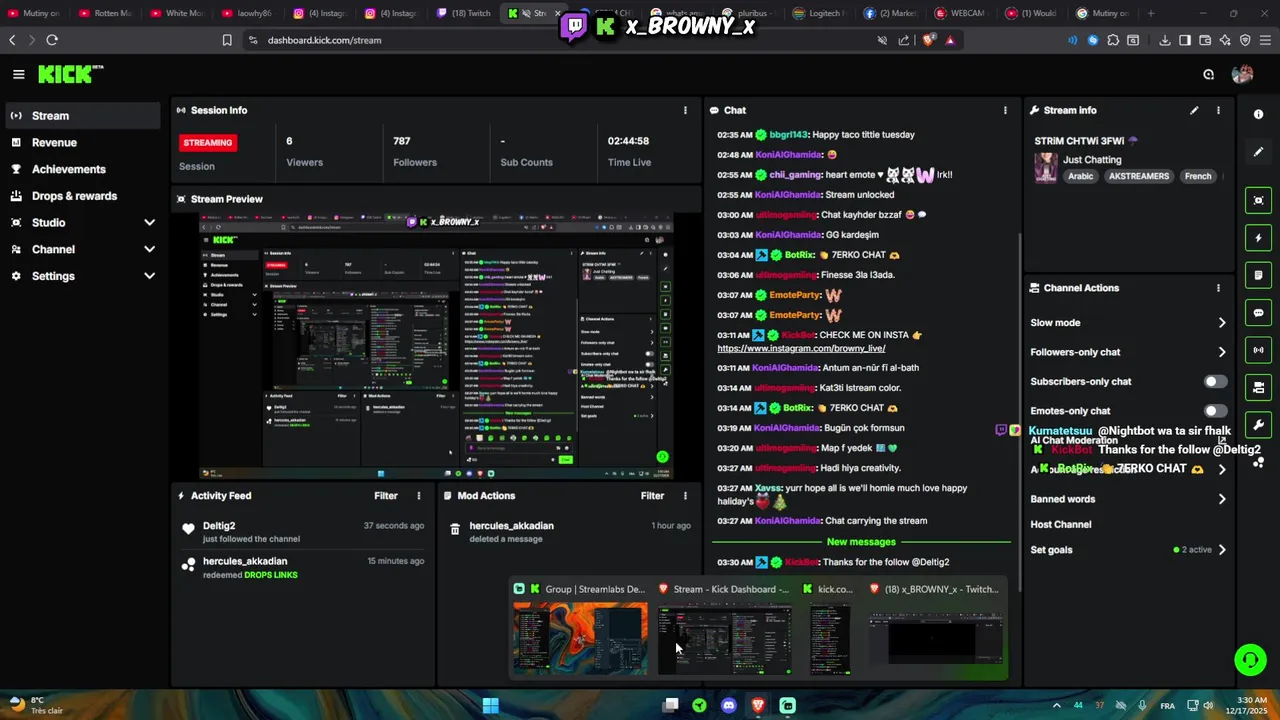The image size is (1280, 720).
Task: Click the browser reload icon
Action: [52, 40]
